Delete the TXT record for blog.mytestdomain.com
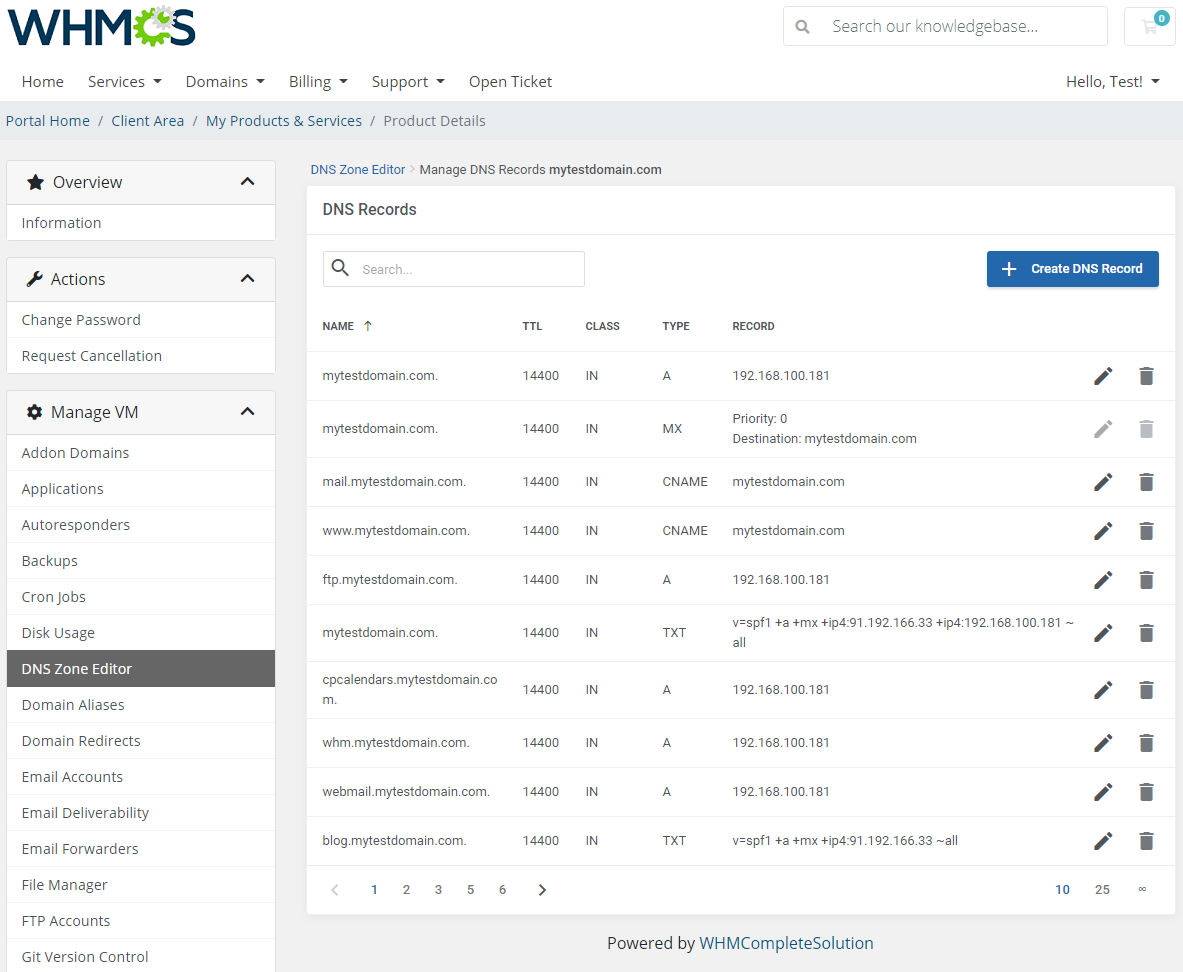Image resolution: width=1183 pixels, height=972 pixels. [1146, 841]
